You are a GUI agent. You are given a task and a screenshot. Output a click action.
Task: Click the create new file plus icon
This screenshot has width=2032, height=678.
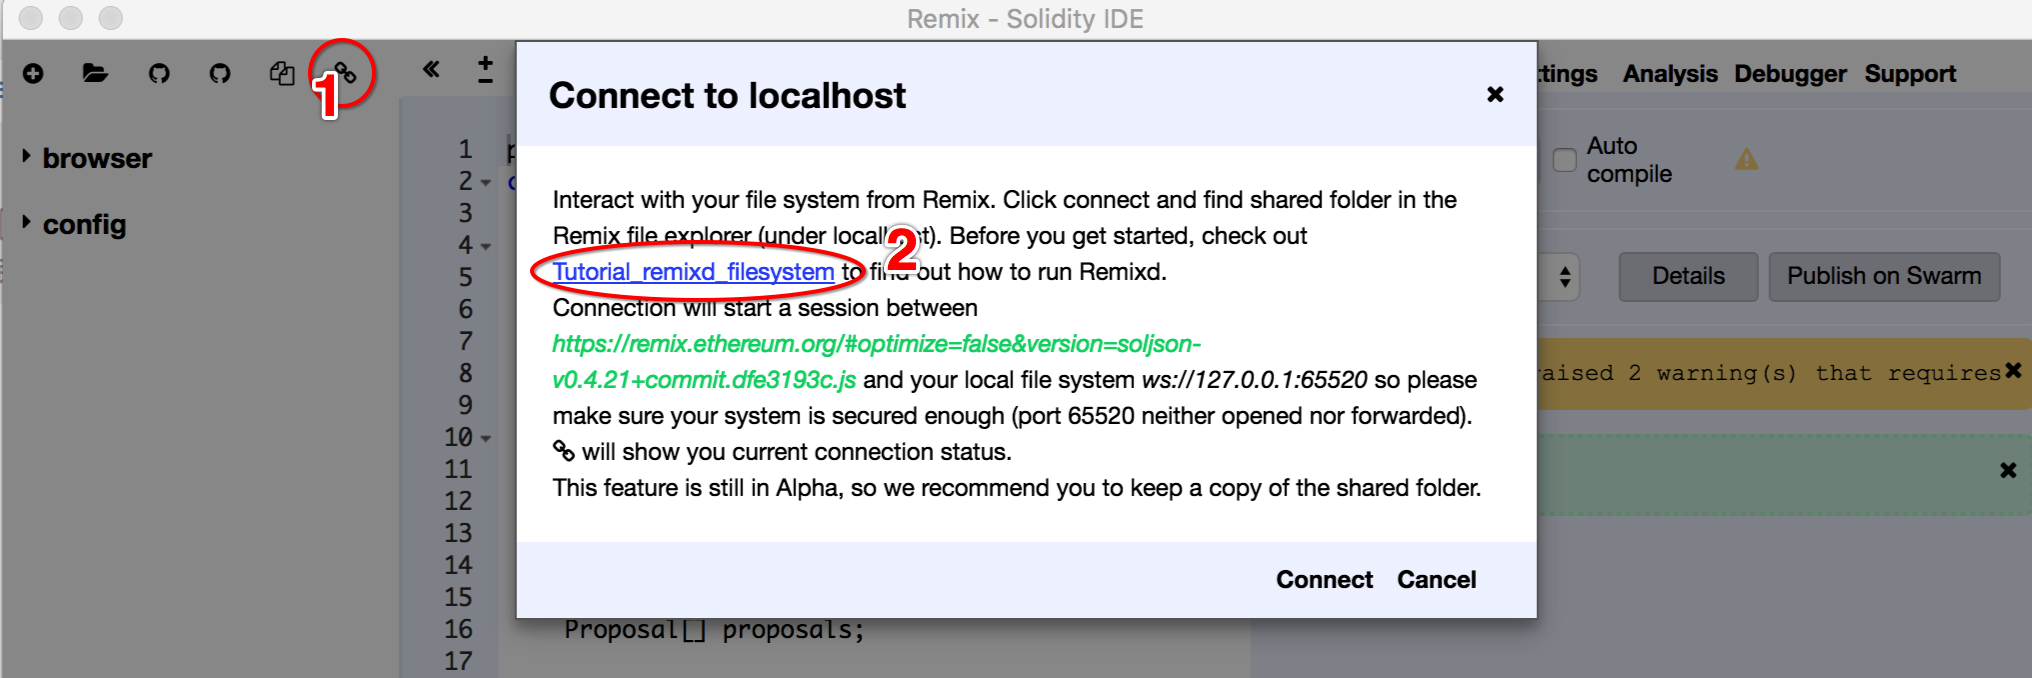(33, 73)
